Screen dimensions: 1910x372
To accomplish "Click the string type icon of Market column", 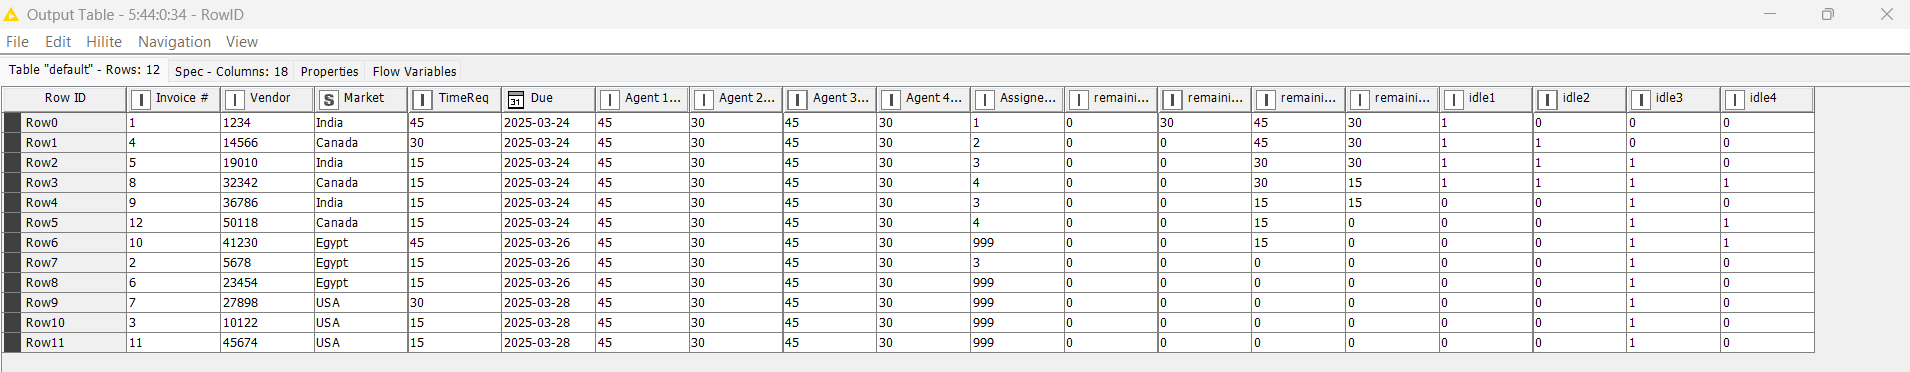I will 329,99.
